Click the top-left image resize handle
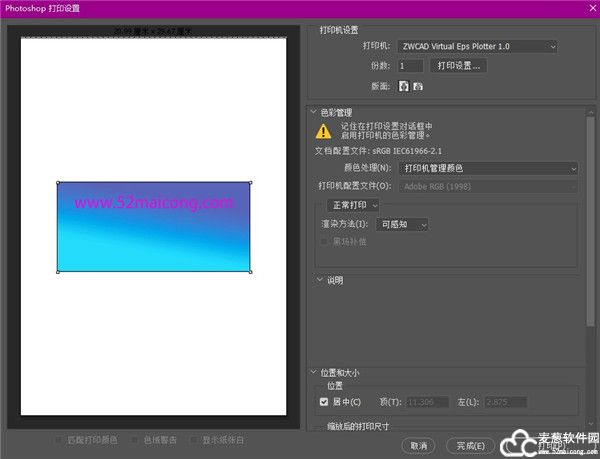 click(x=58, y=183)
